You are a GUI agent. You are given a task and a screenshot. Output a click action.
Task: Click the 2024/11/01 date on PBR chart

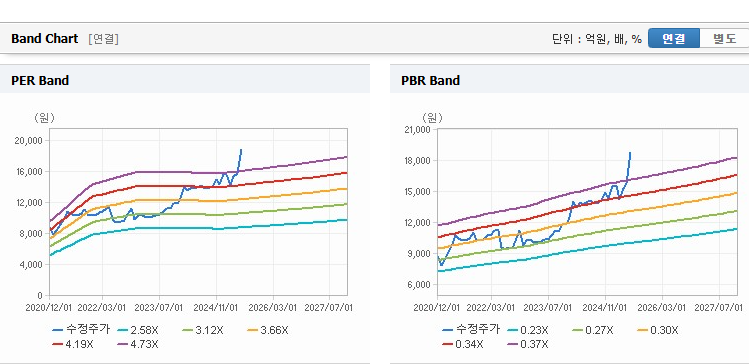[x=605, y=308]
